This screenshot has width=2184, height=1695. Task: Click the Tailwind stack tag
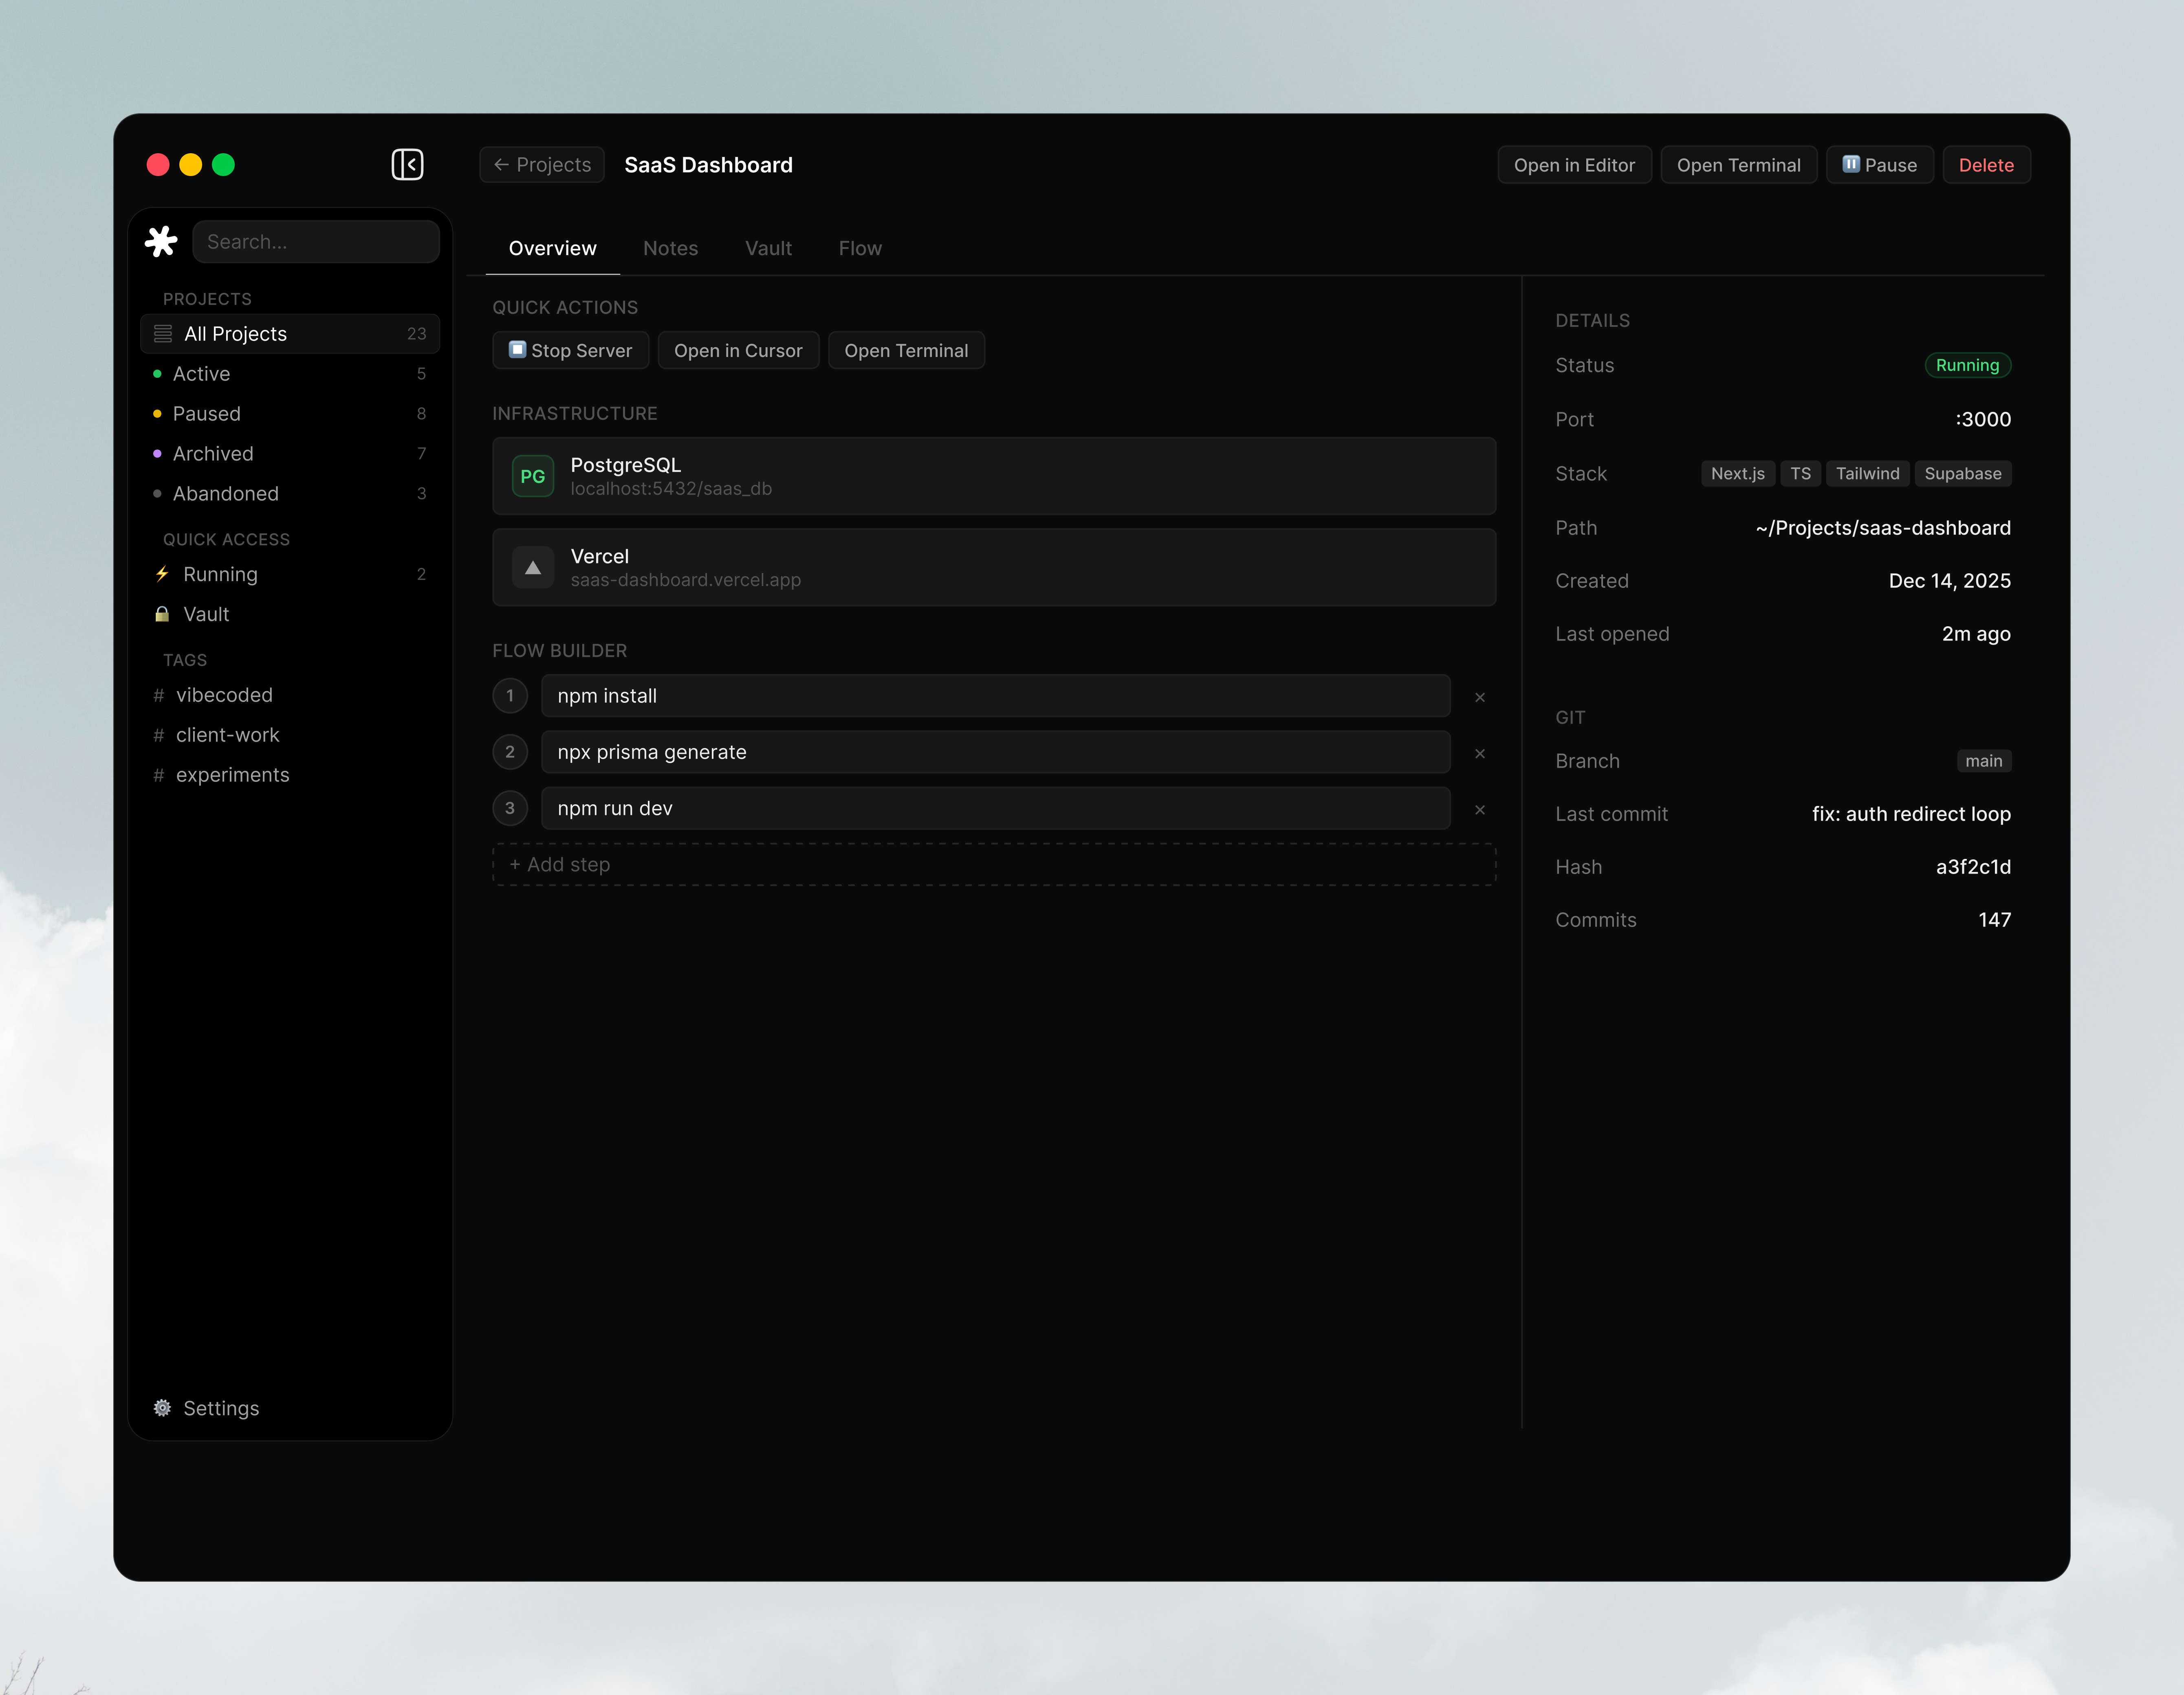(x=1867, y=473)
